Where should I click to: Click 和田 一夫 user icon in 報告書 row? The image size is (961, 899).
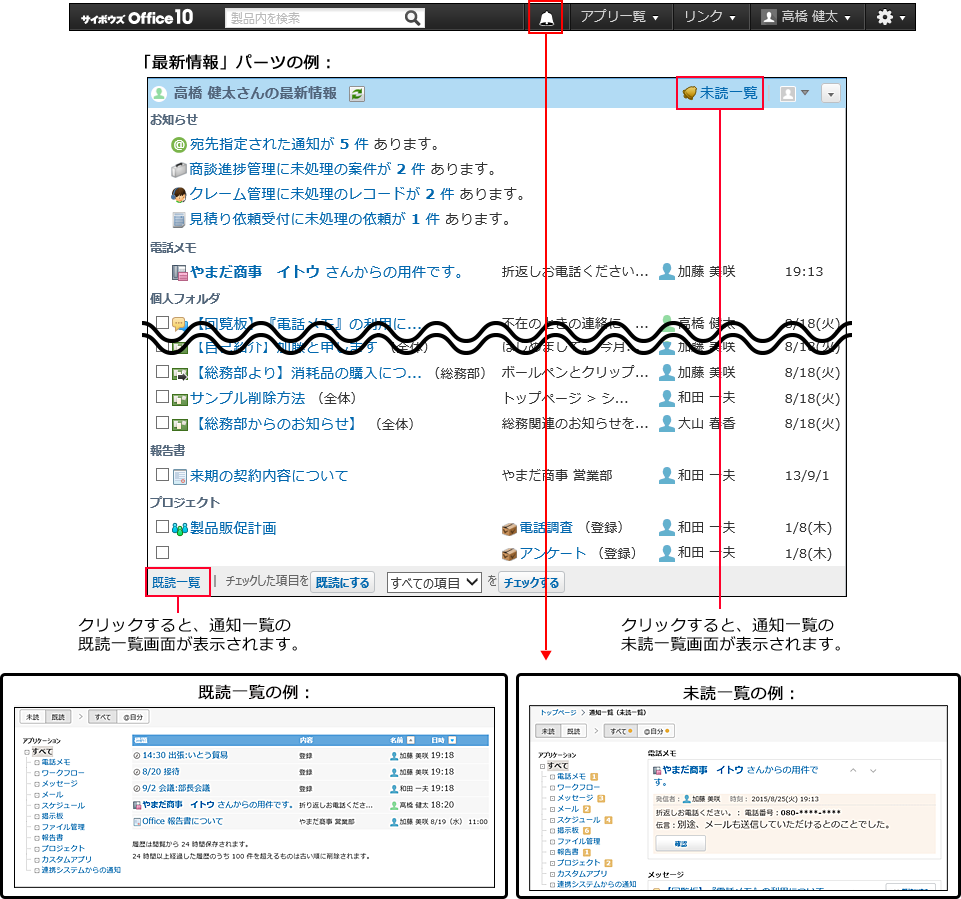pos(666,476)
